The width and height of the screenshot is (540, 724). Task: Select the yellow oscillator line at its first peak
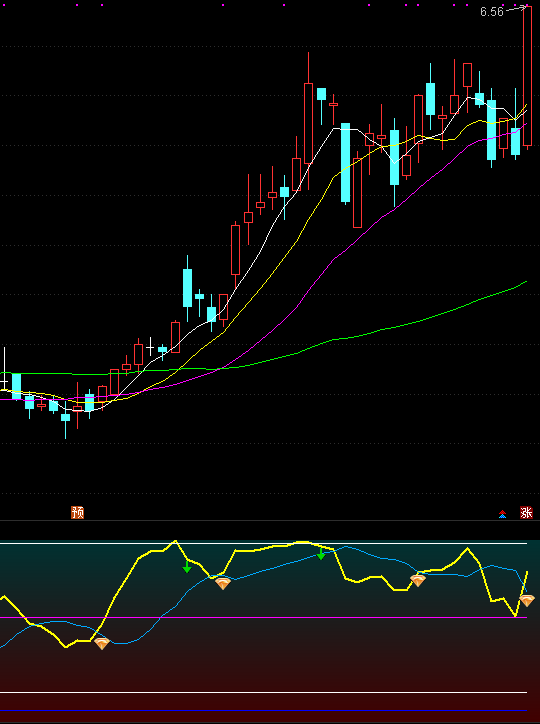pos(175,541)
